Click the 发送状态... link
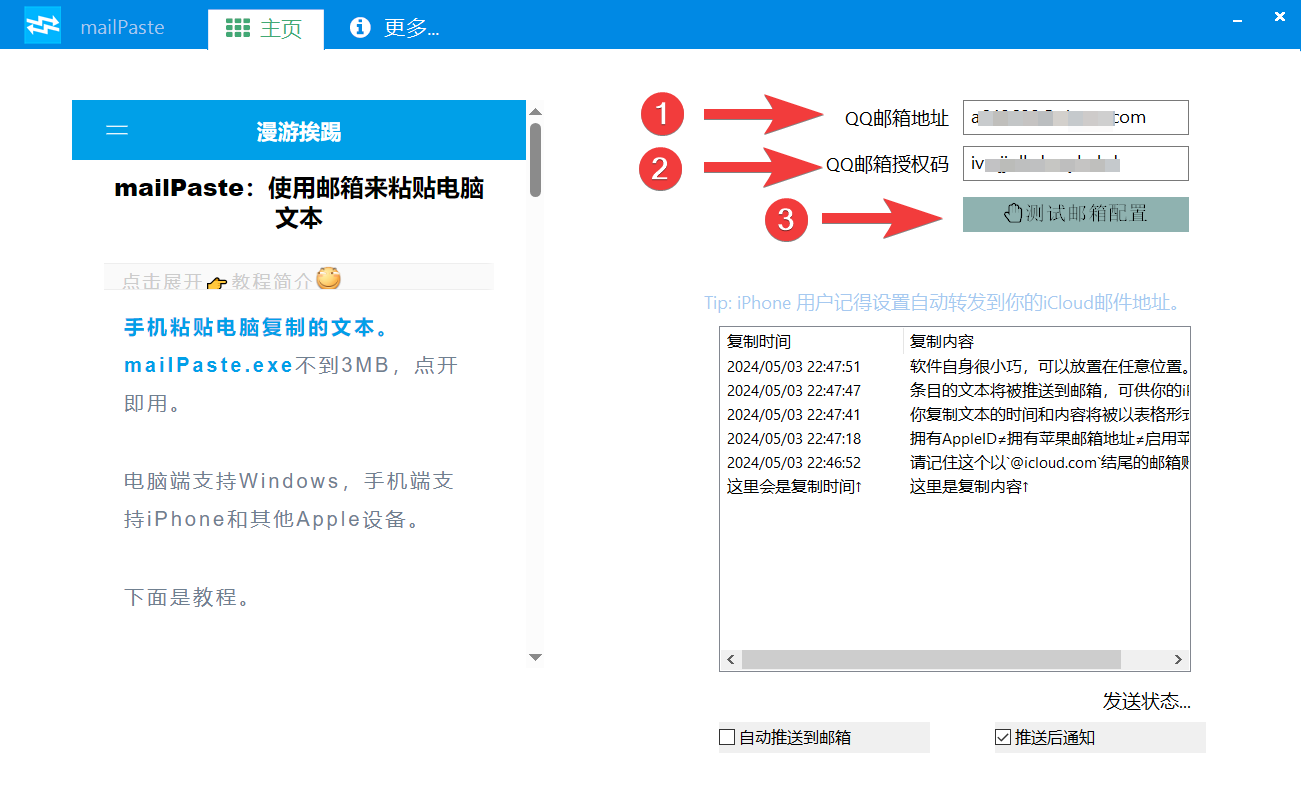This screenshot has height=804, width=1301. 1146,701
